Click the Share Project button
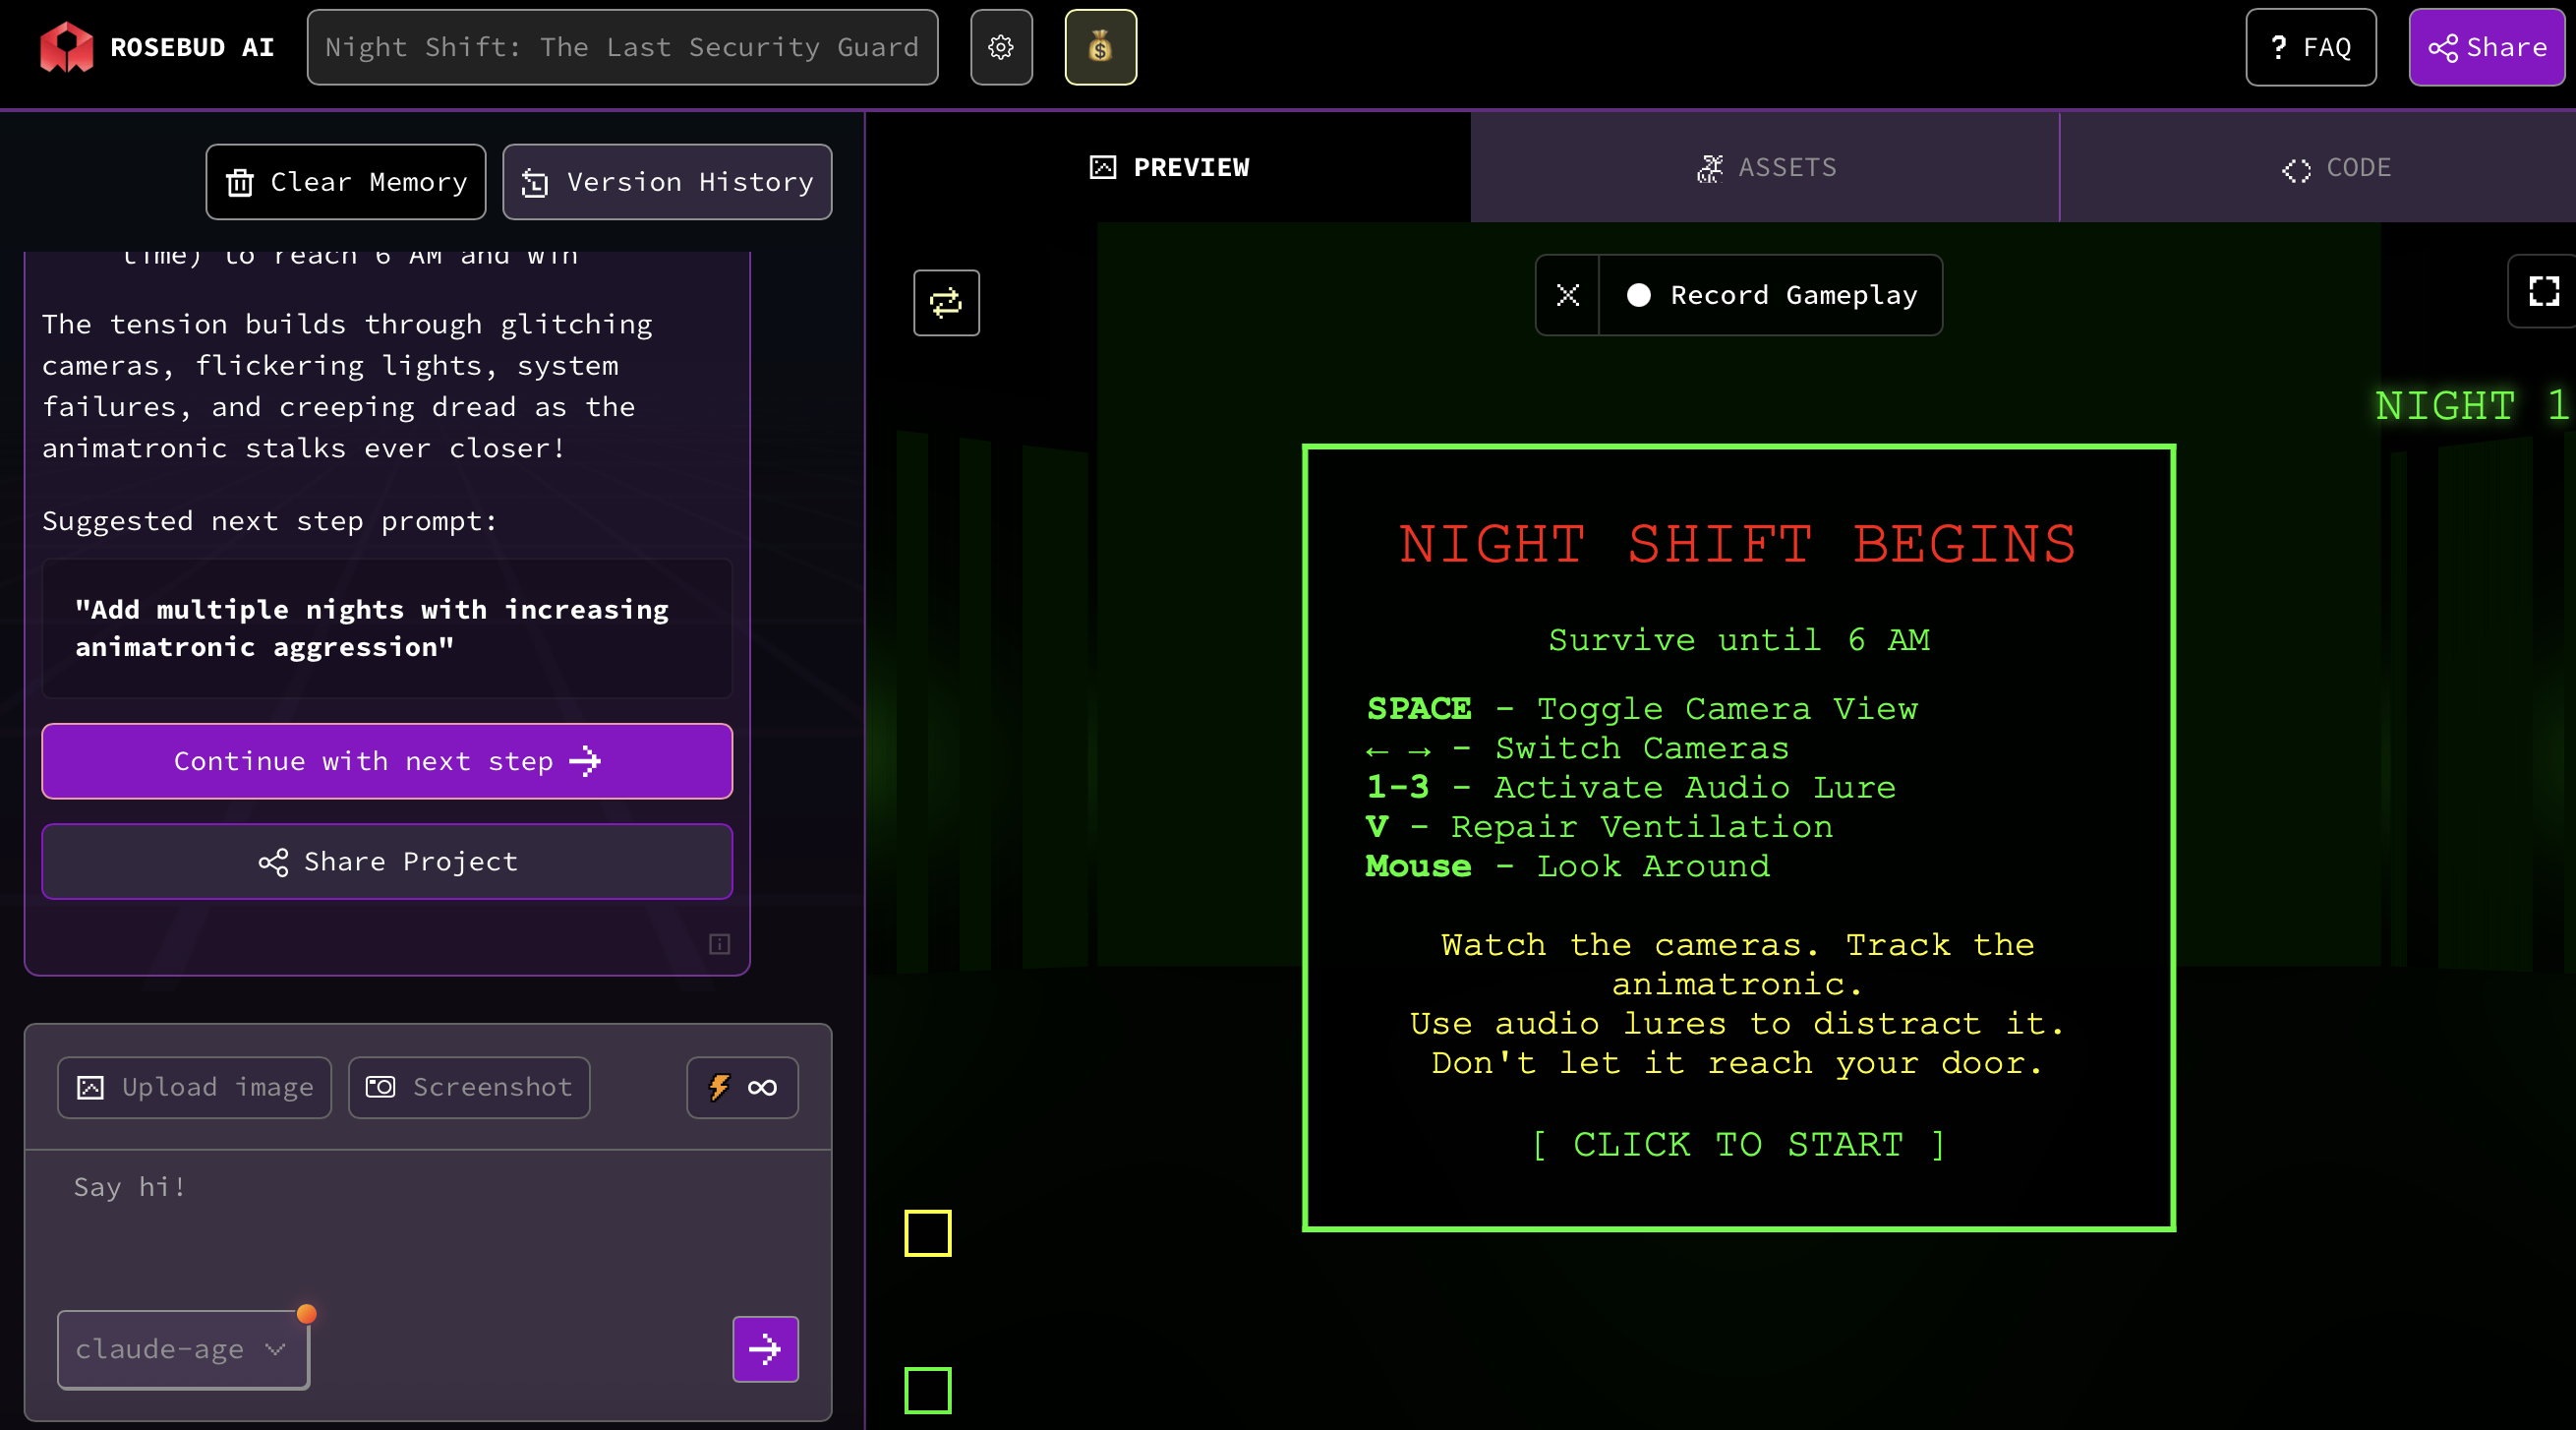 point(387,861)
